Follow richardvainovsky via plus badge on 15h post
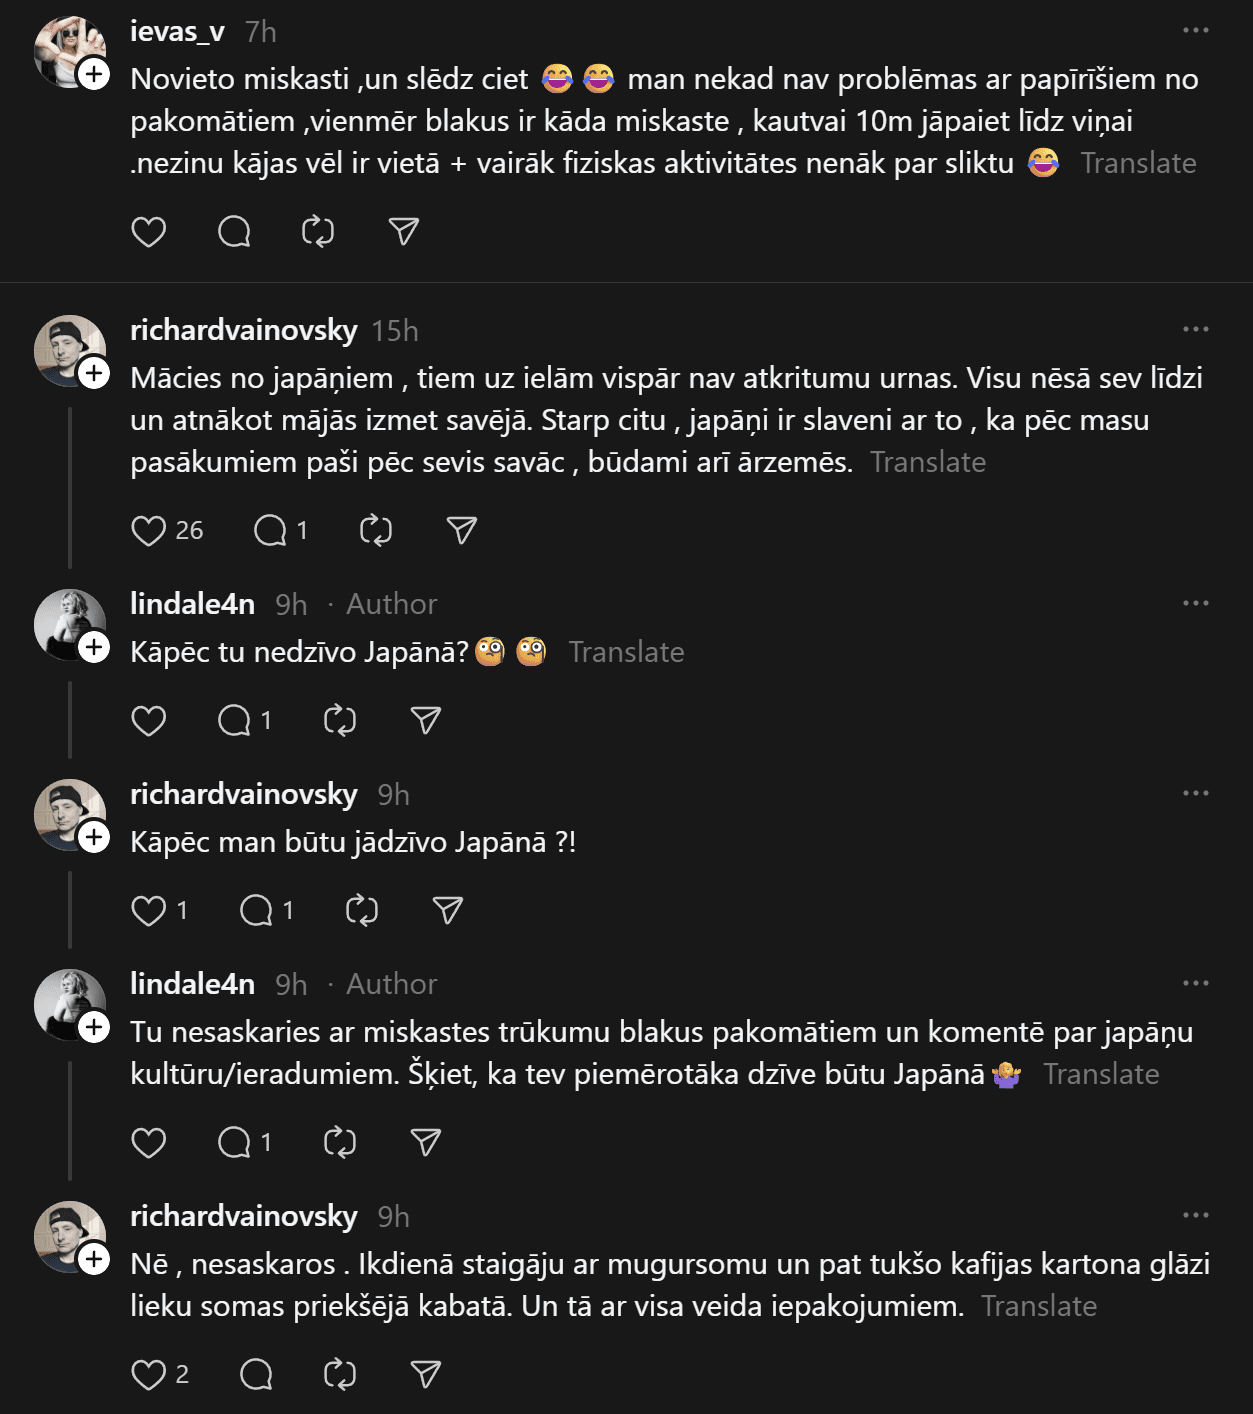 [94, 373]
